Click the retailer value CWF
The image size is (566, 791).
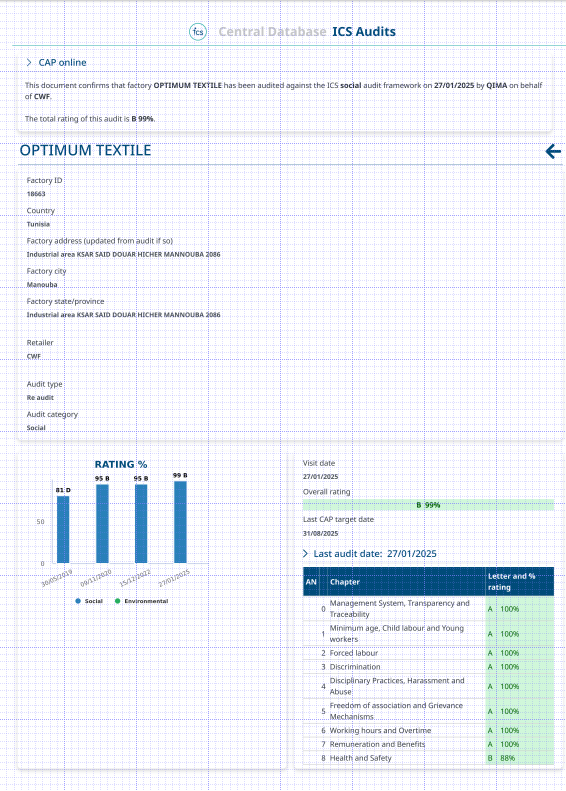click(x=34, y=356)
